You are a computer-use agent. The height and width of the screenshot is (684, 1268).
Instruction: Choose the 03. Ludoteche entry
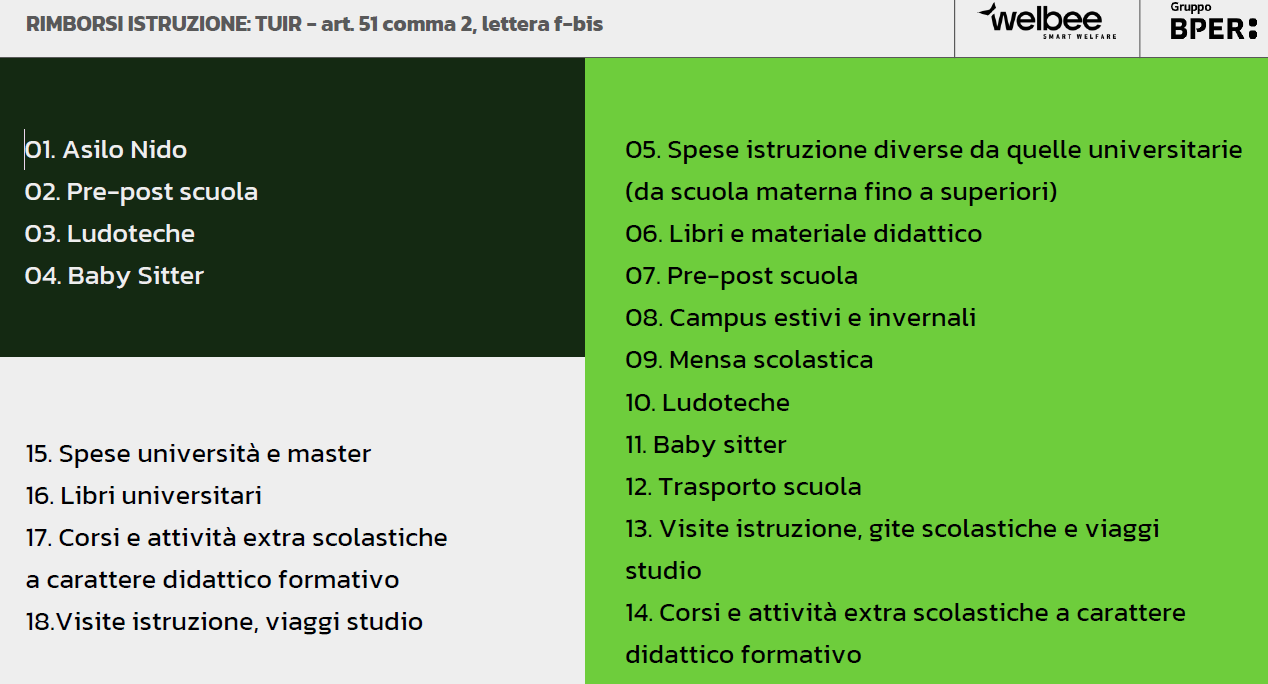110,234
